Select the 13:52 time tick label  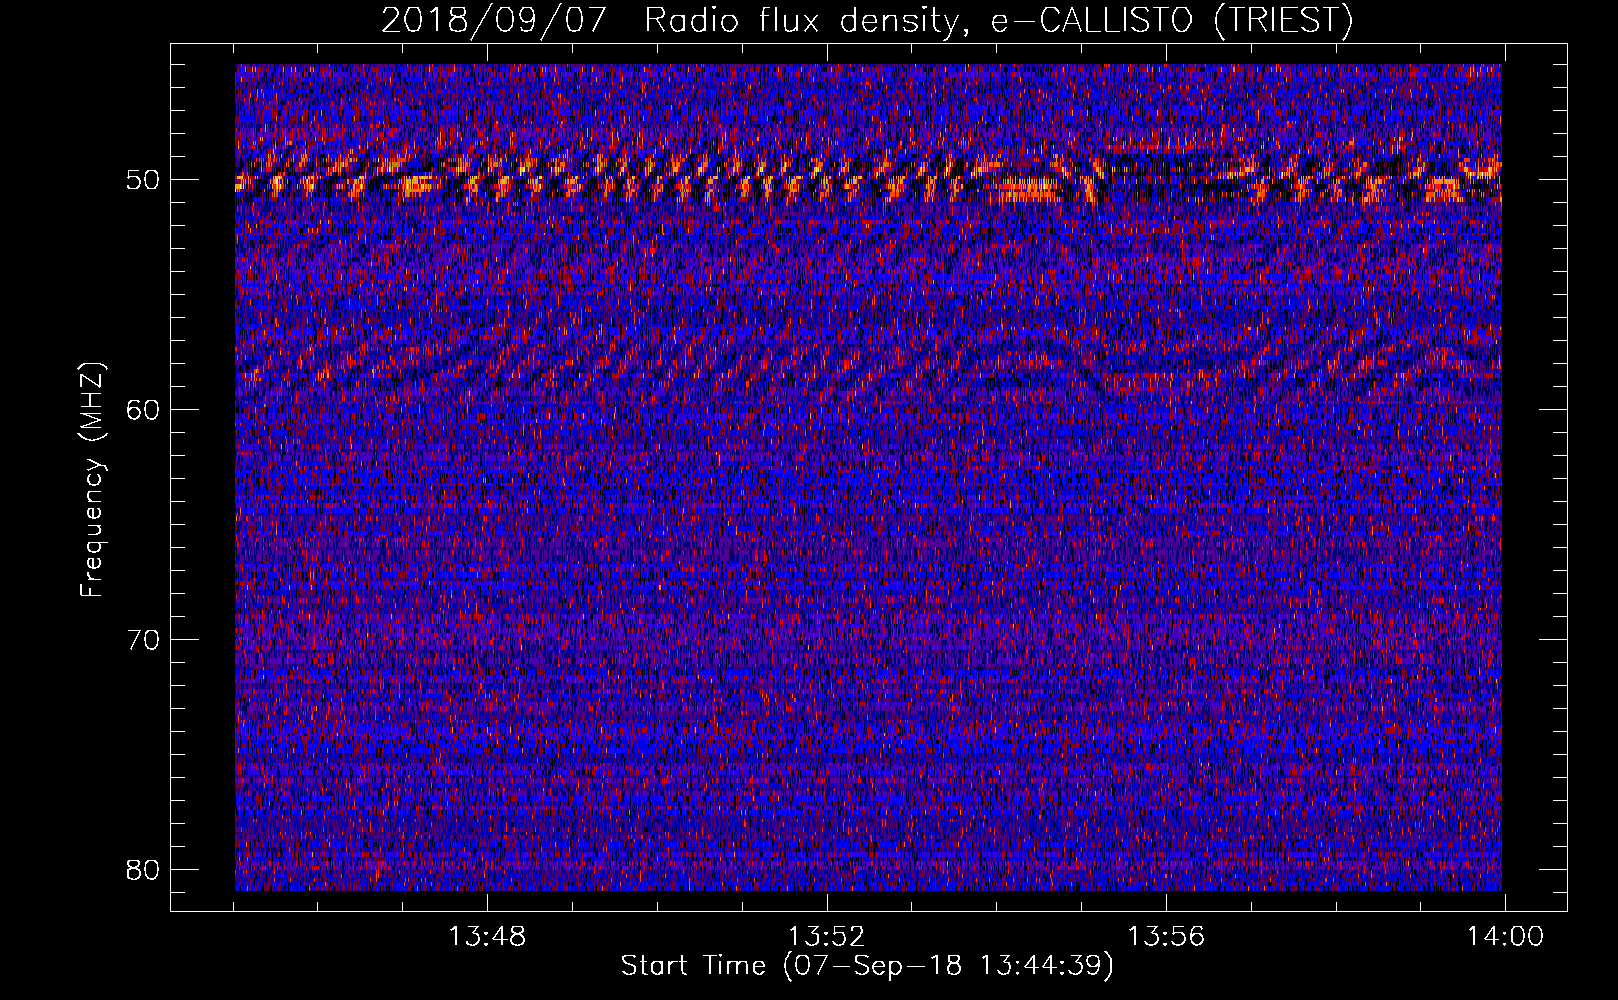pyautogui.click(x=826, y=937)
